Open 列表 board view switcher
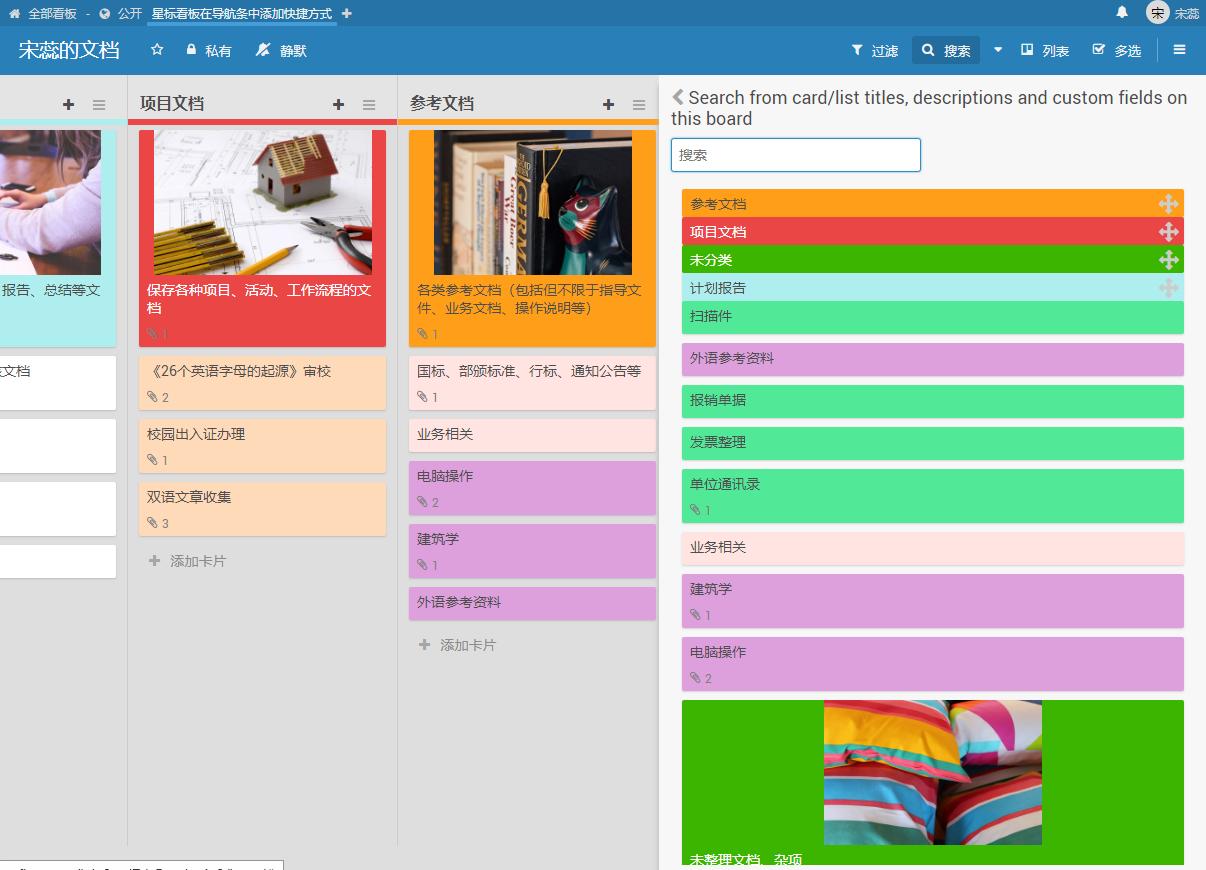Viewport: 1206px width, 870px height. click(1045, 50)
